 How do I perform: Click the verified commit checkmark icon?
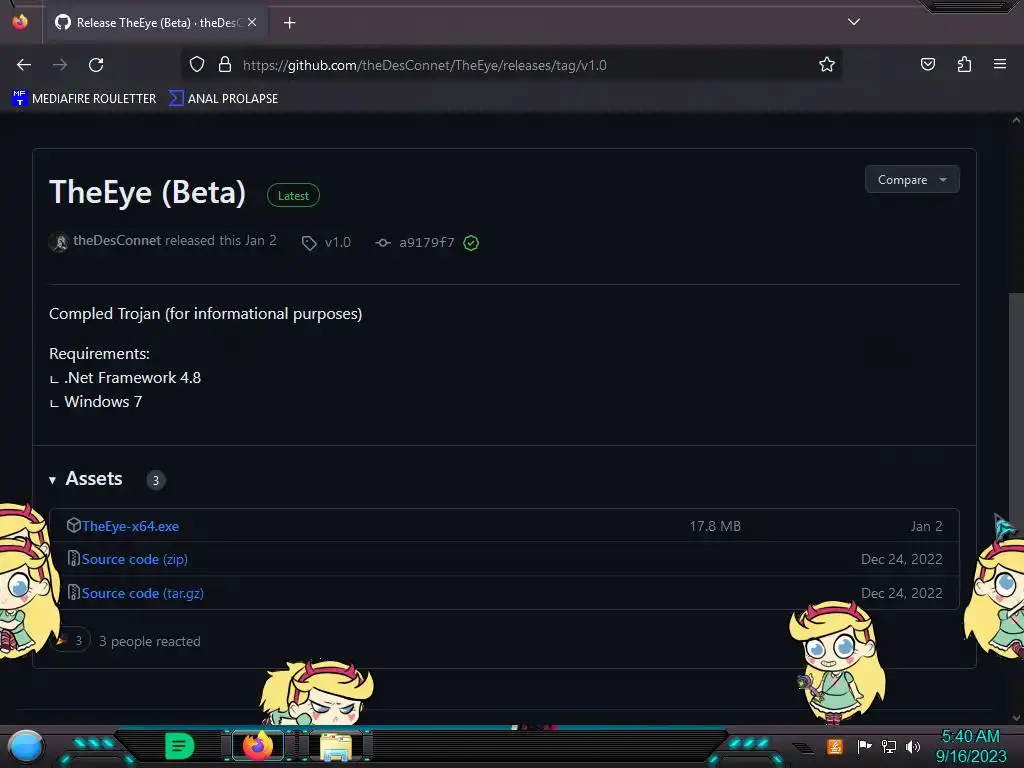pos(471,243)
